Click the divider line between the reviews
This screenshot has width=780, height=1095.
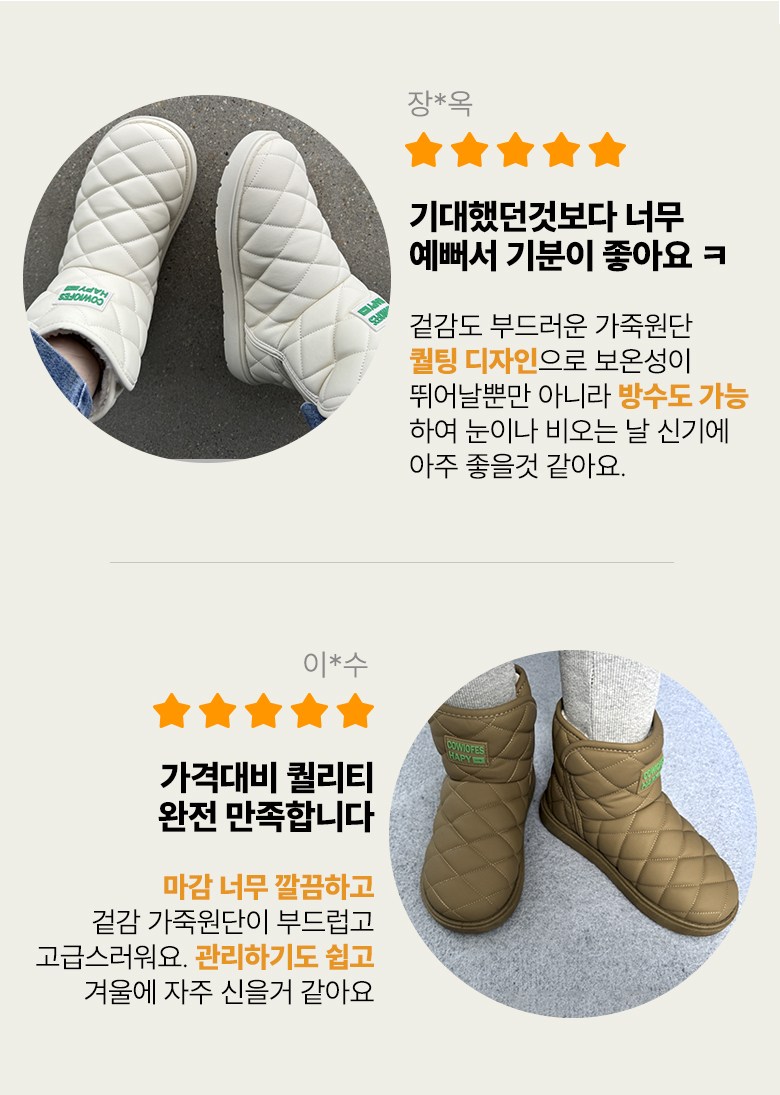[392, 562]
